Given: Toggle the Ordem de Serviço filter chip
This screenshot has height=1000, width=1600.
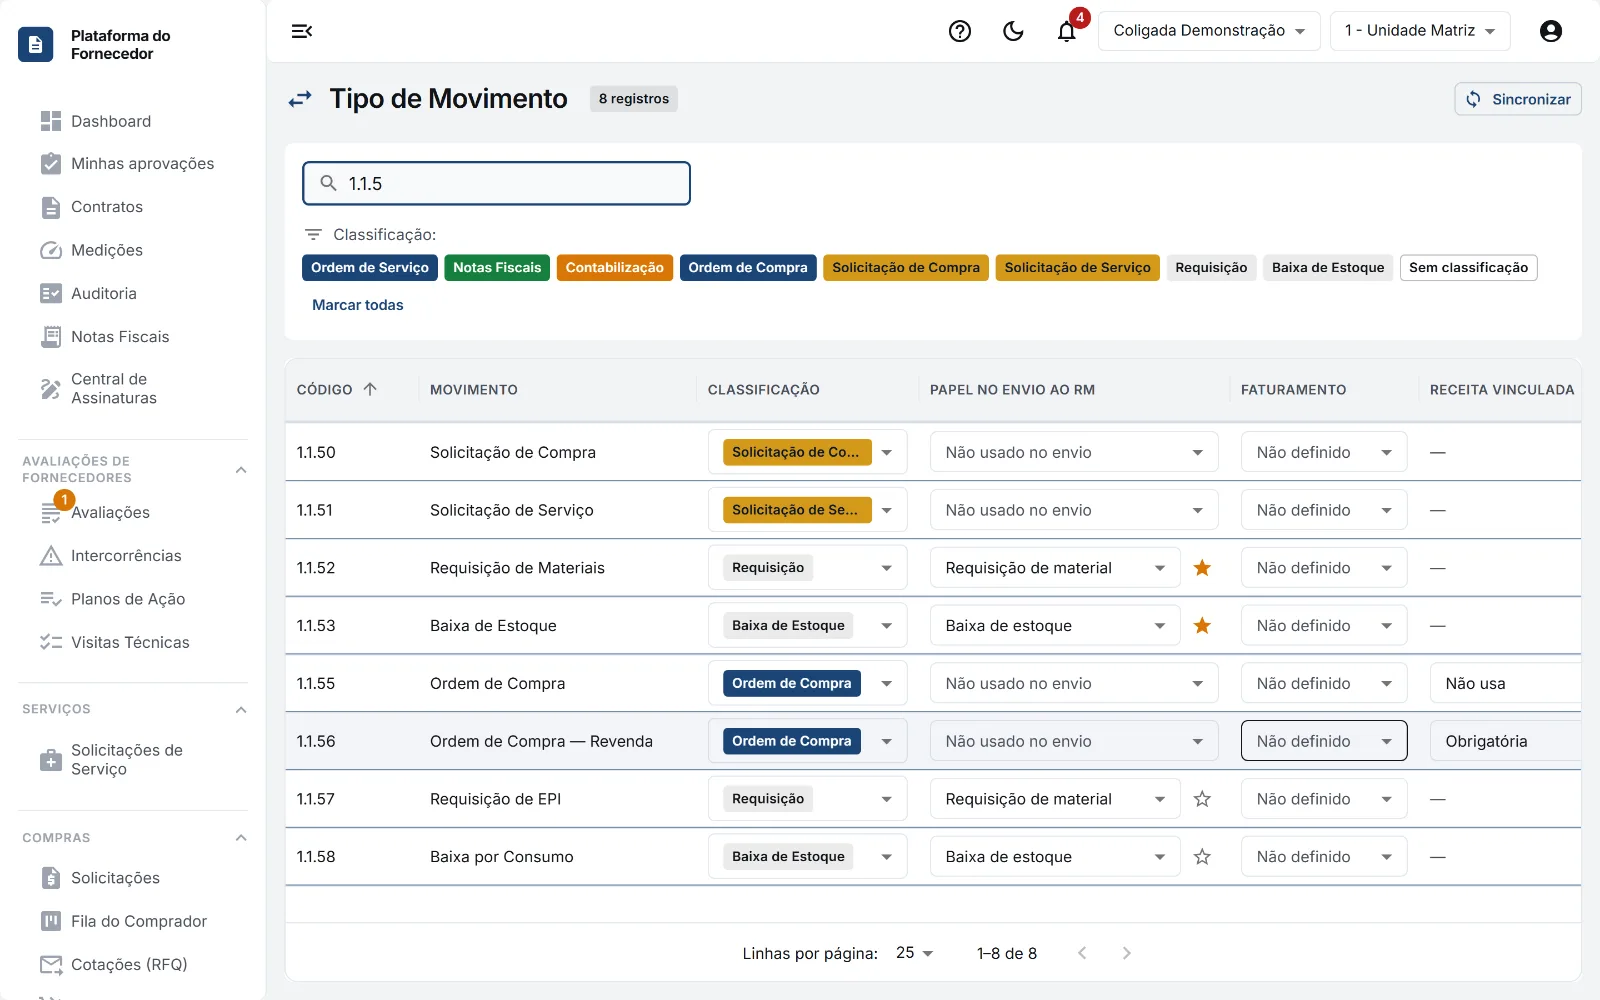Looking at the screenshot, I should [370, 268].
